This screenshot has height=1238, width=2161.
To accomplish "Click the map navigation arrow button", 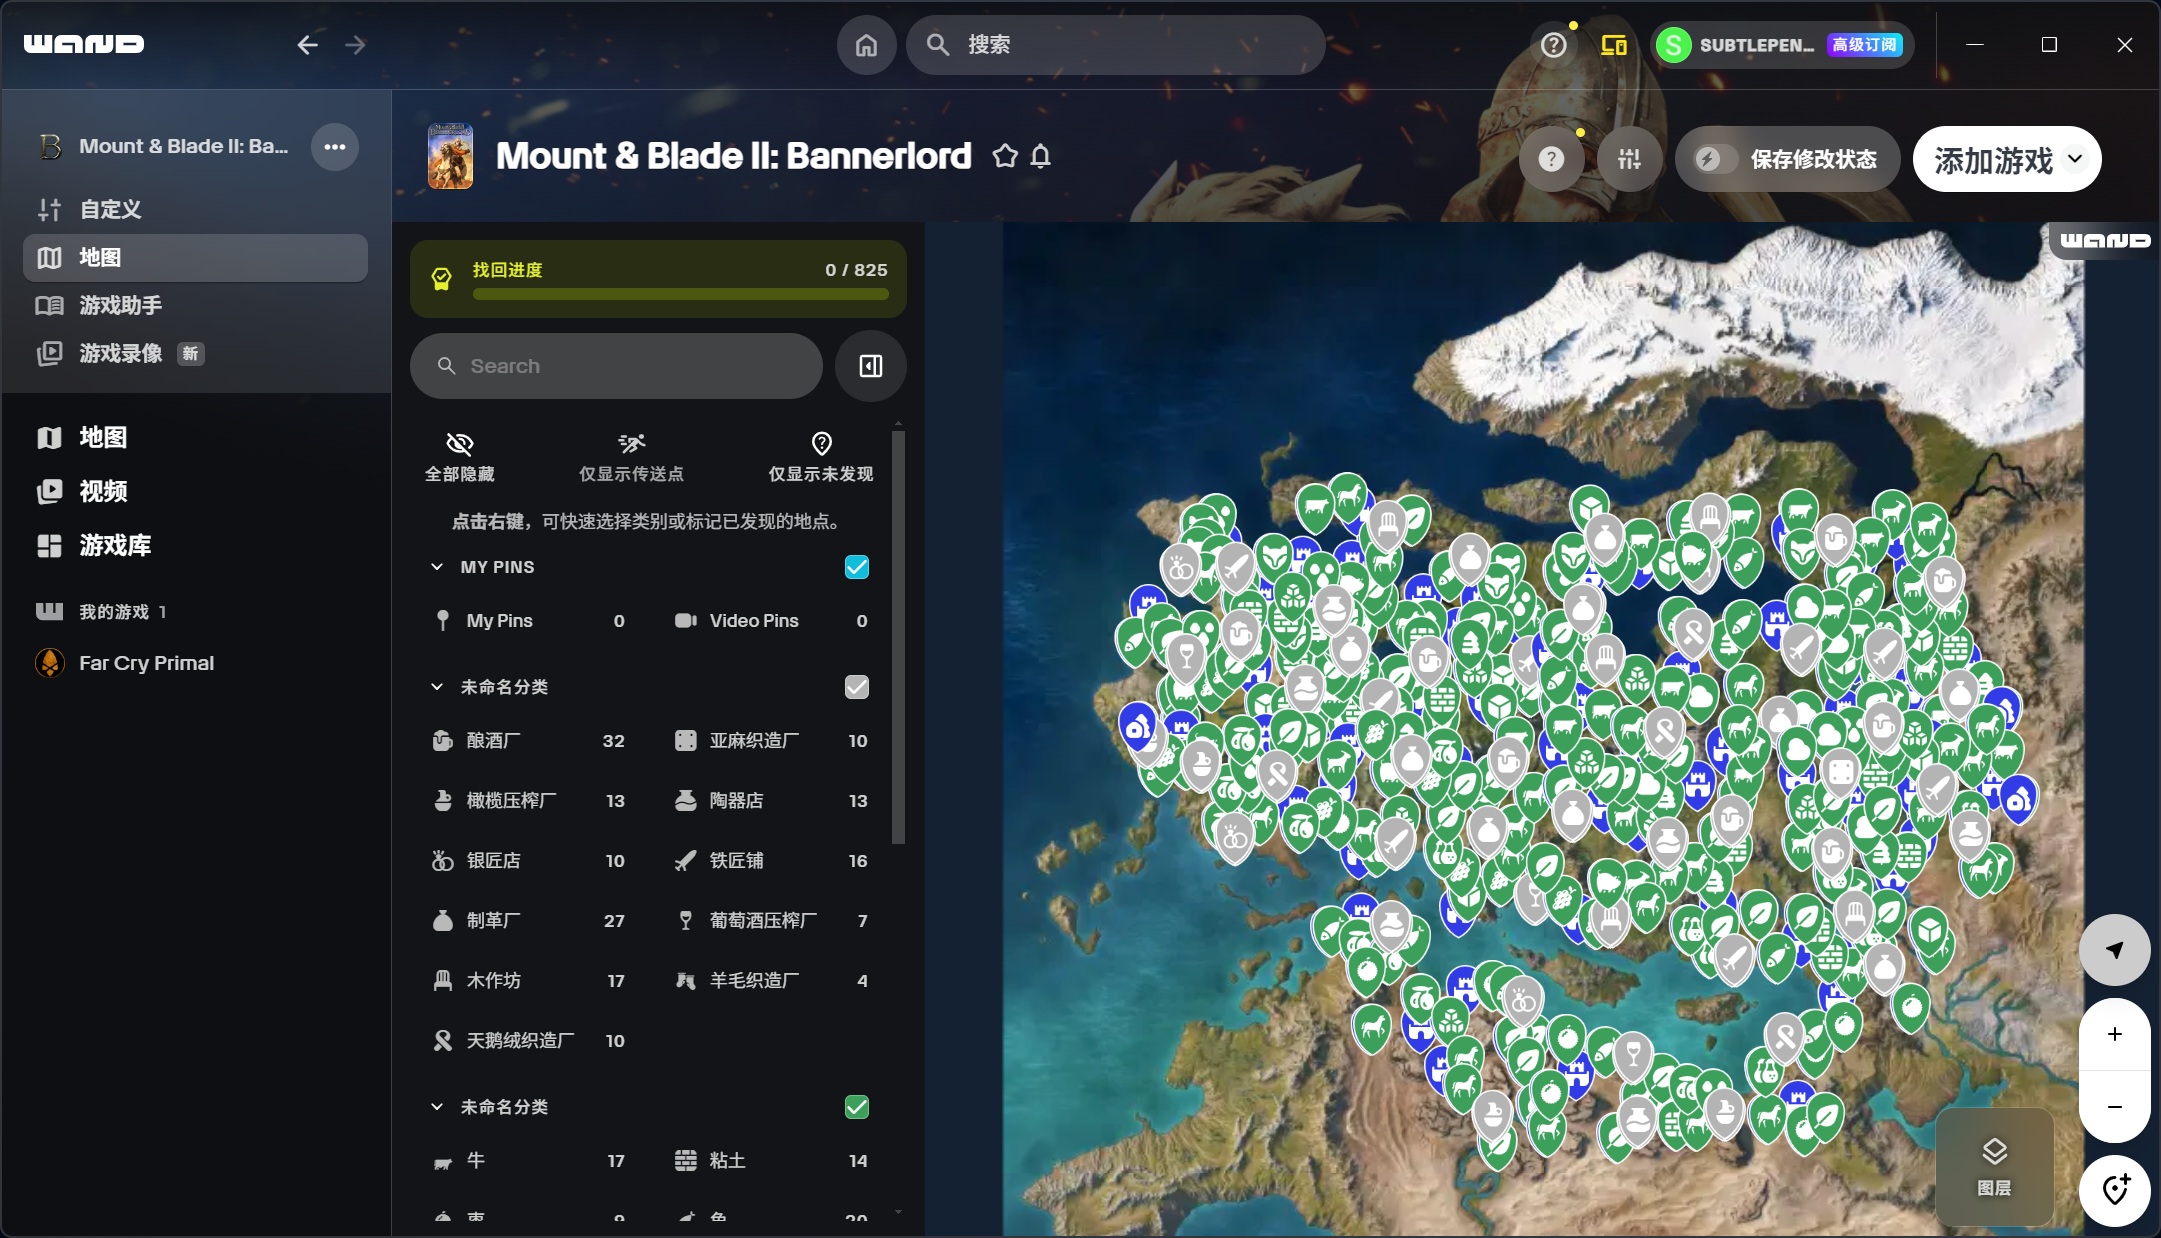I will pos(2114,950).
